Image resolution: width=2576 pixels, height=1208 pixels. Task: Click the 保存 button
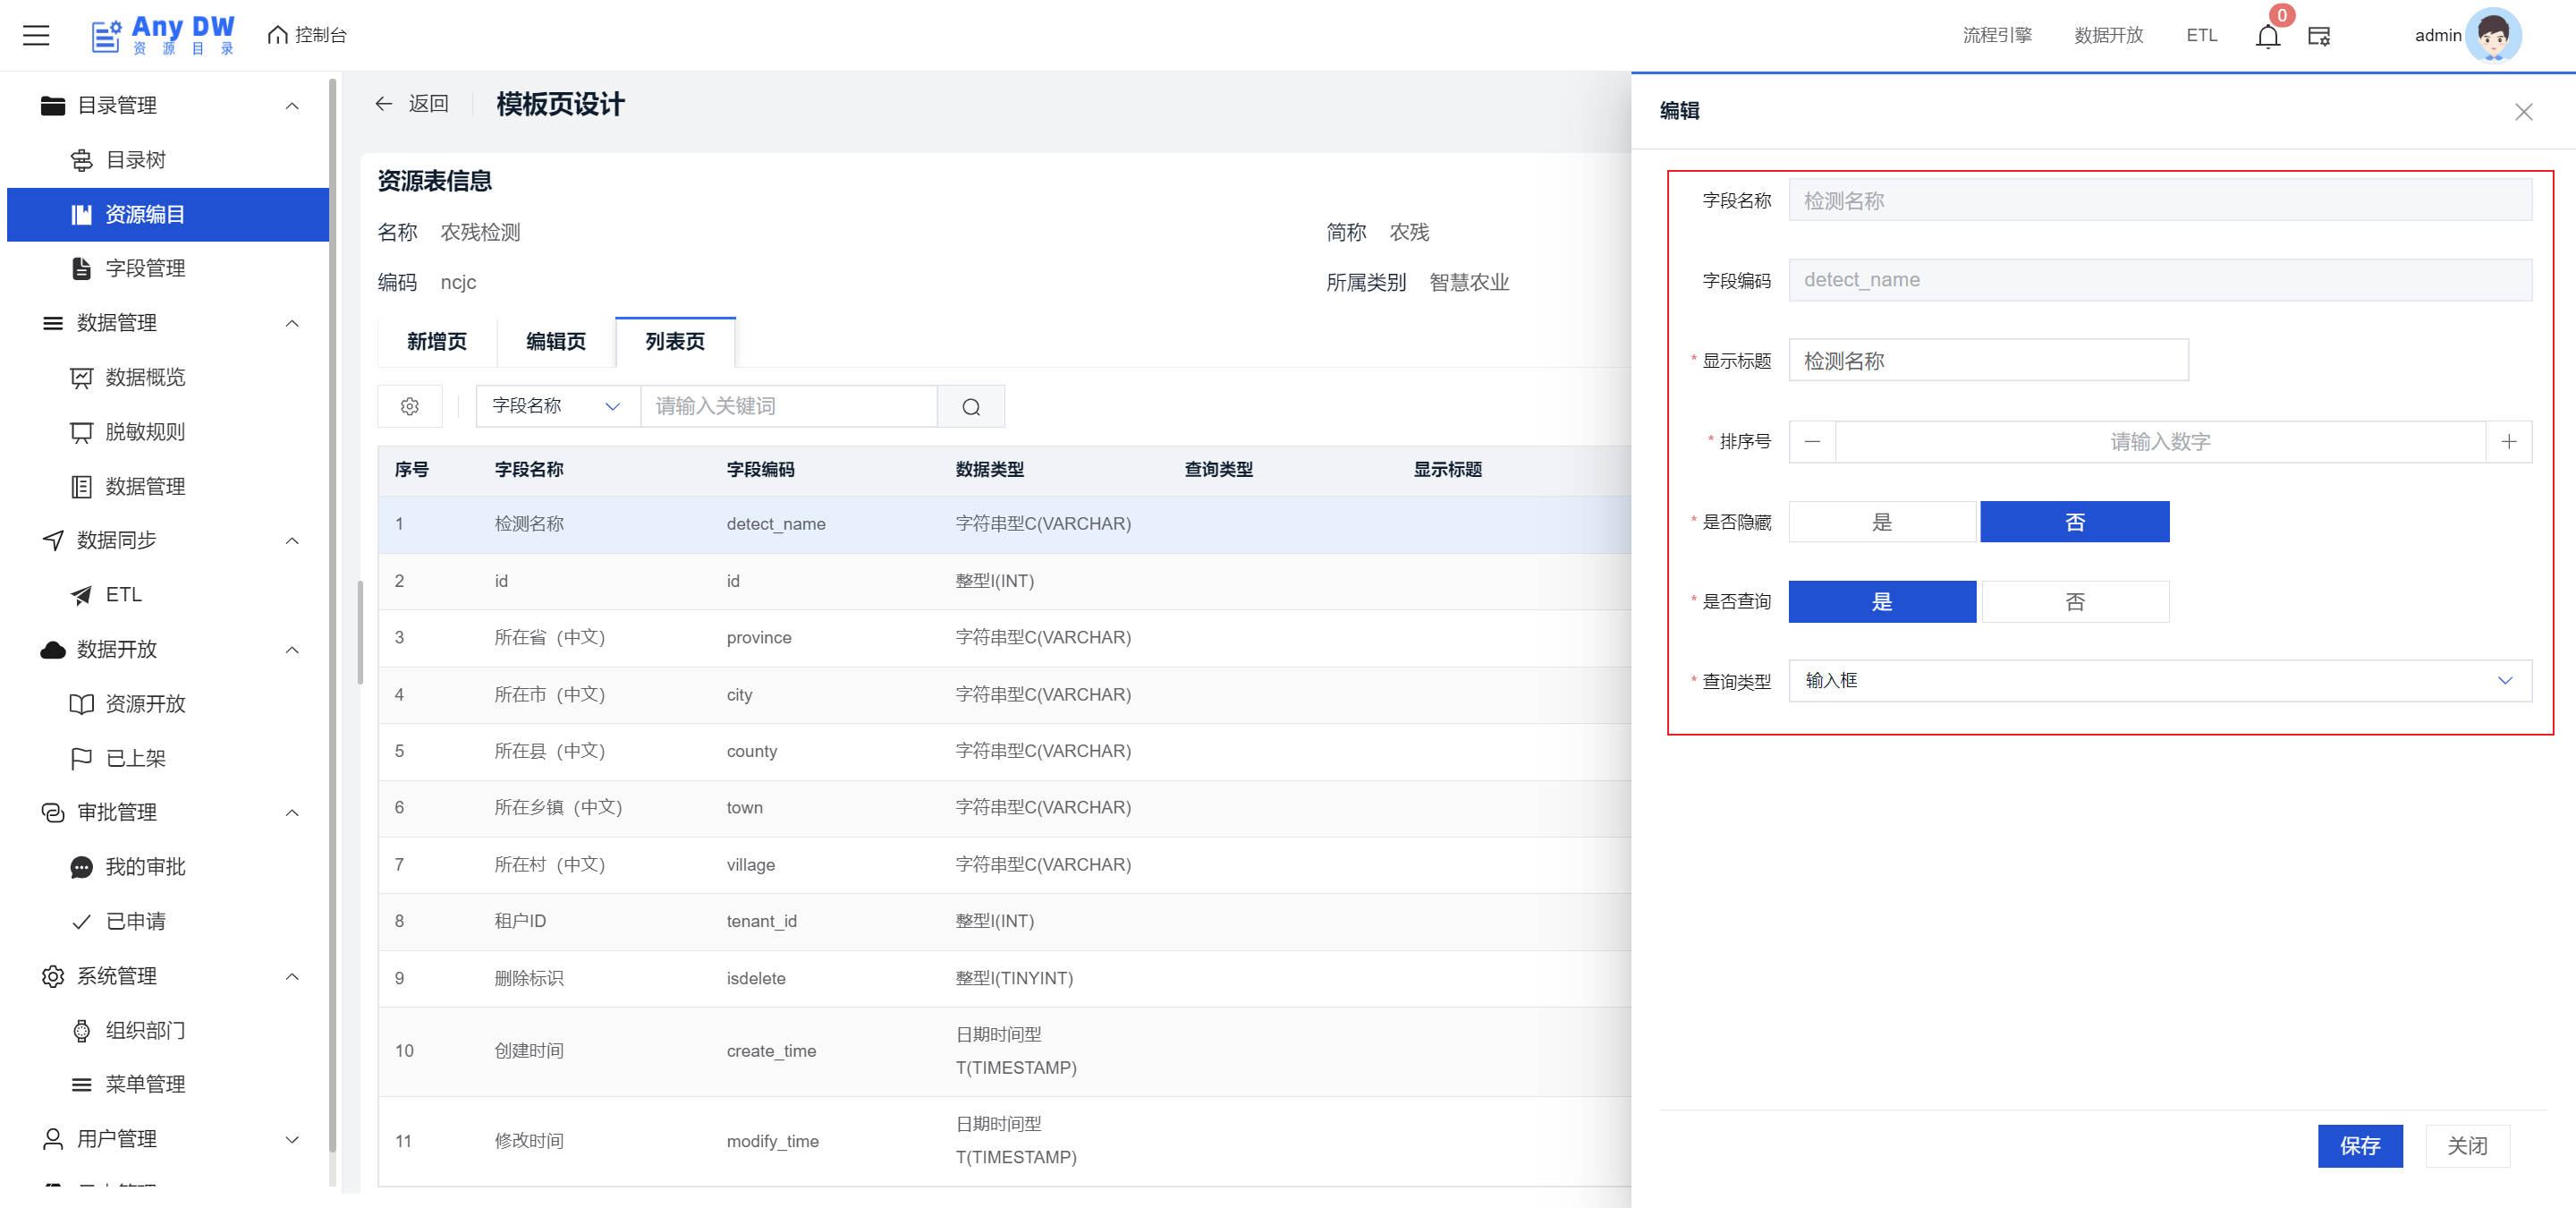pyautogui.click(x=2359, y=1145)
